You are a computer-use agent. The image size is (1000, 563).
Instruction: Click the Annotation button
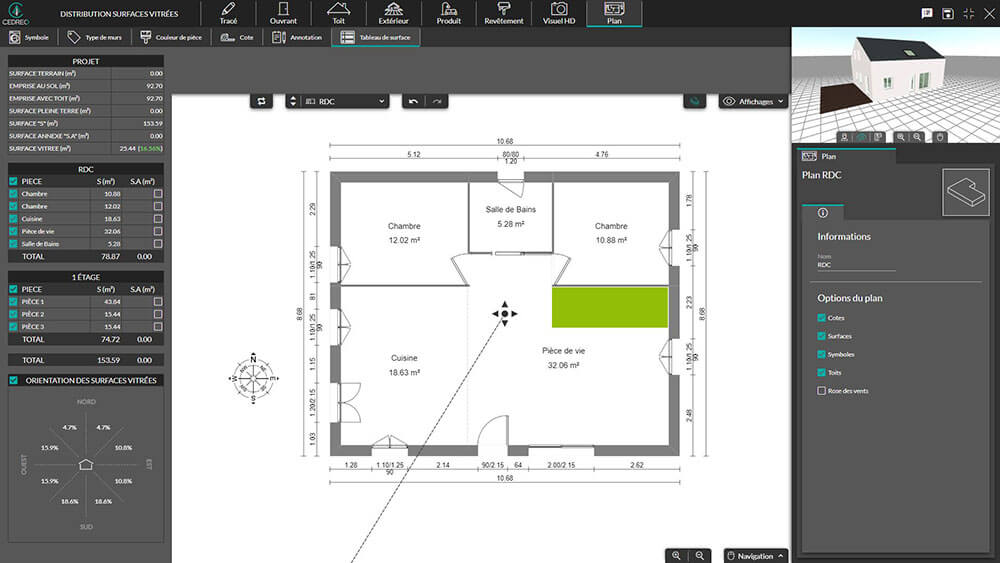298,37
